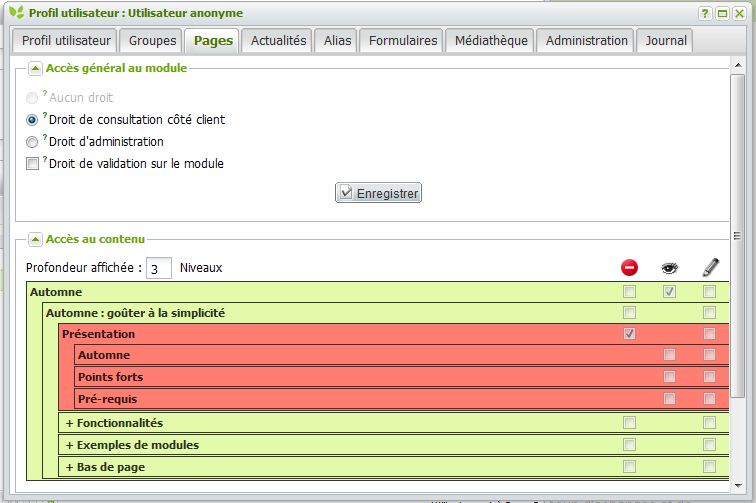Expand the Fonctionnalités tree node
Screen dimensions: 756x503
click(x=69, y=423)
